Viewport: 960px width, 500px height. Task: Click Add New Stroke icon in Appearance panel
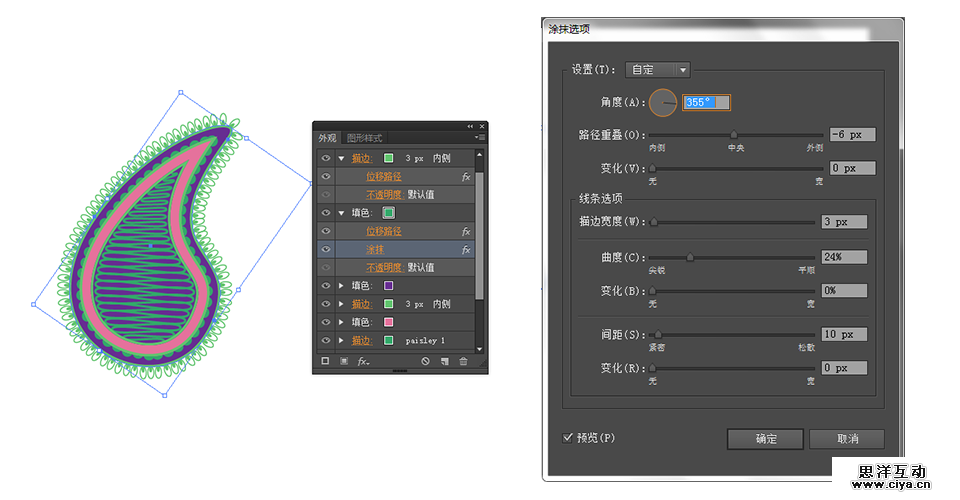pos(325,361)
